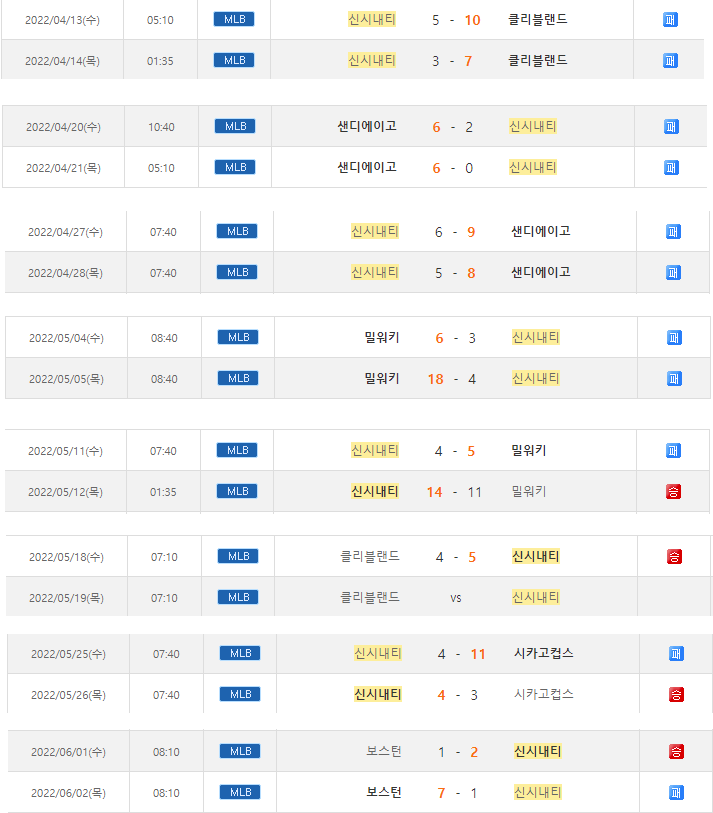Open 클리블랜드 team in the 2022/04/13 row

(538, 20)
